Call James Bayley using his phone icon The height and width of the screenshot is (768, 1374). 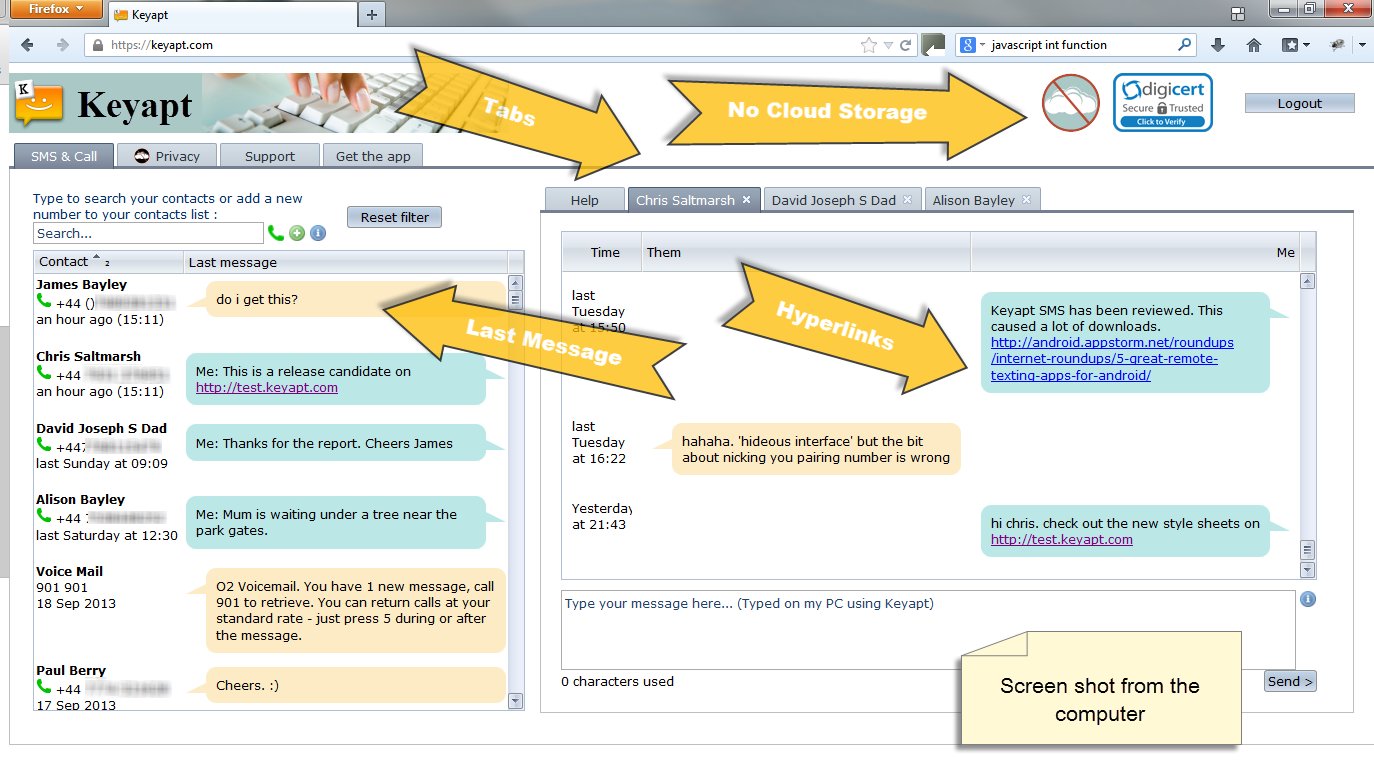tap(44, 301)
